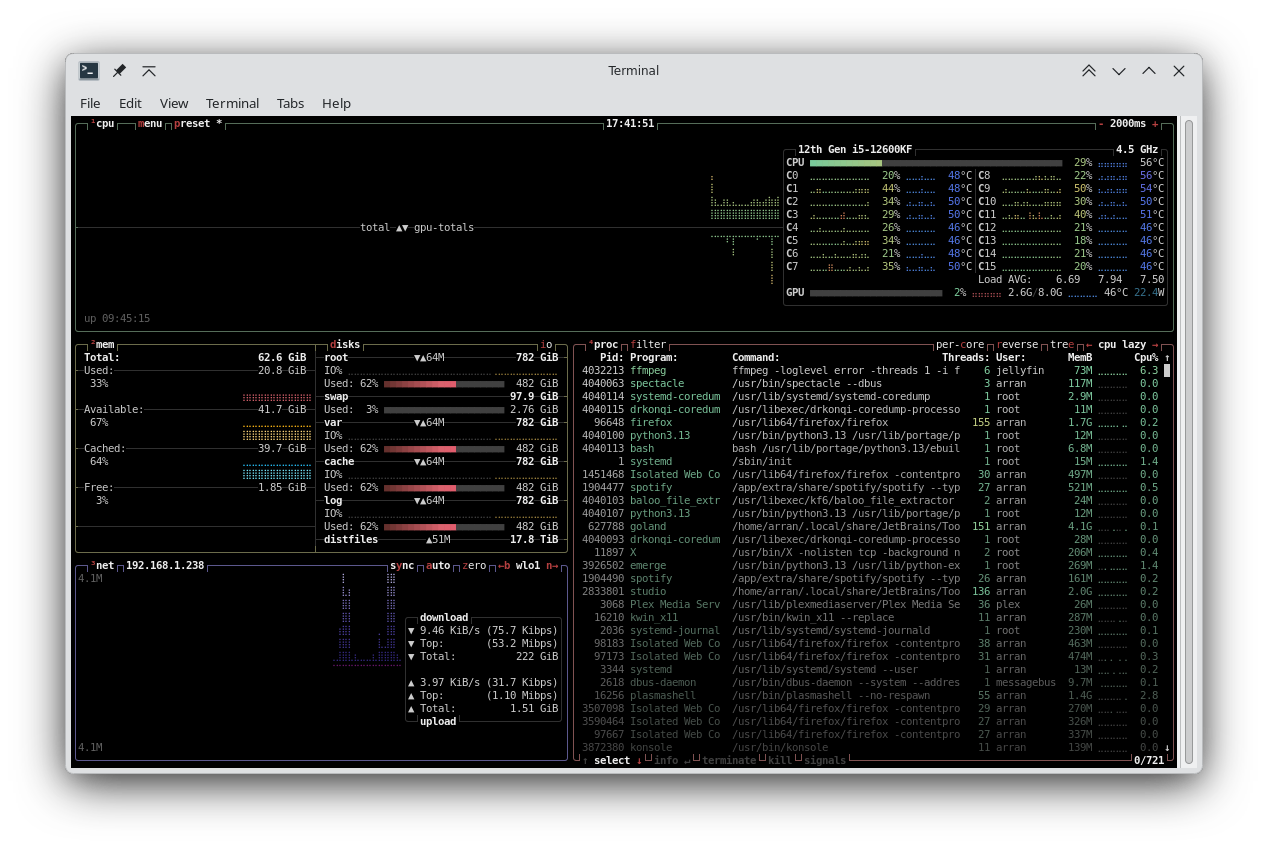Viewport: 1268px width, 851px height.
Task: Open the Edit menu
Action: 130,103
